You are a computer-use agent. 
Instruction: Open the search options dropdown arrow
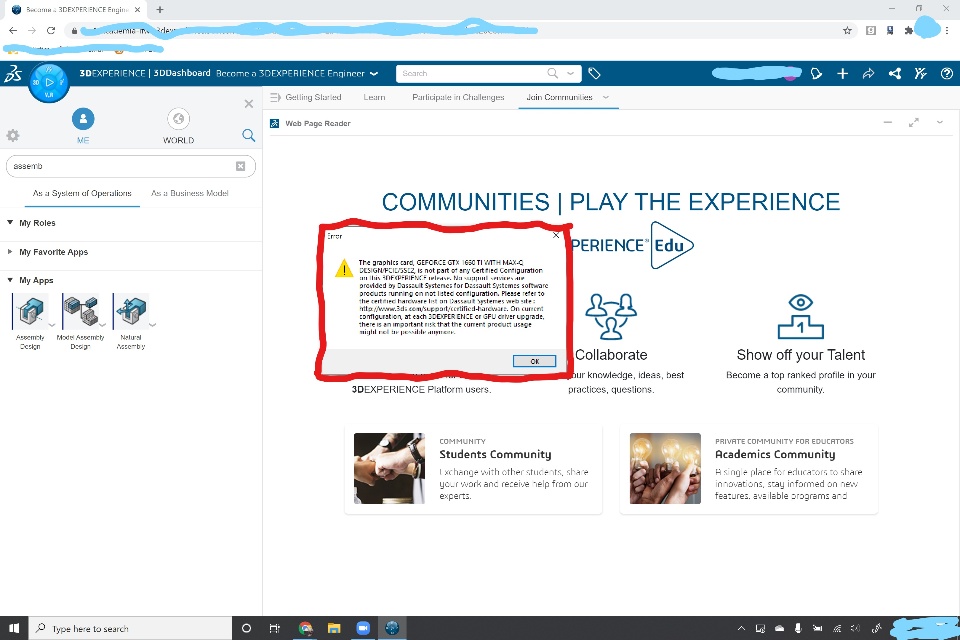point(570,73)
